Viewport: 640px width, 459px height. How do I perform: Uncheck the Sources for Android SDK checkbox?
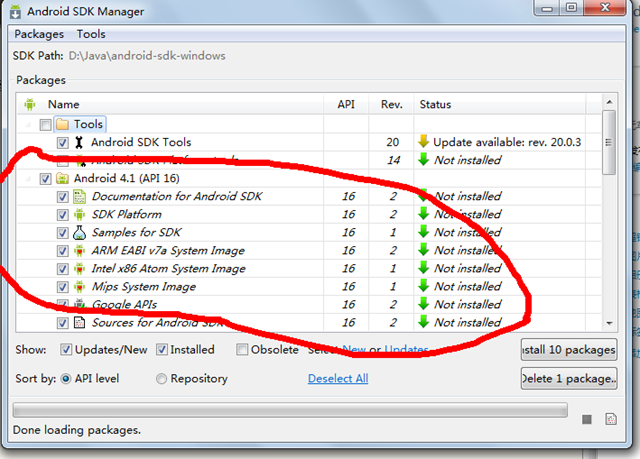coord(62,323)
